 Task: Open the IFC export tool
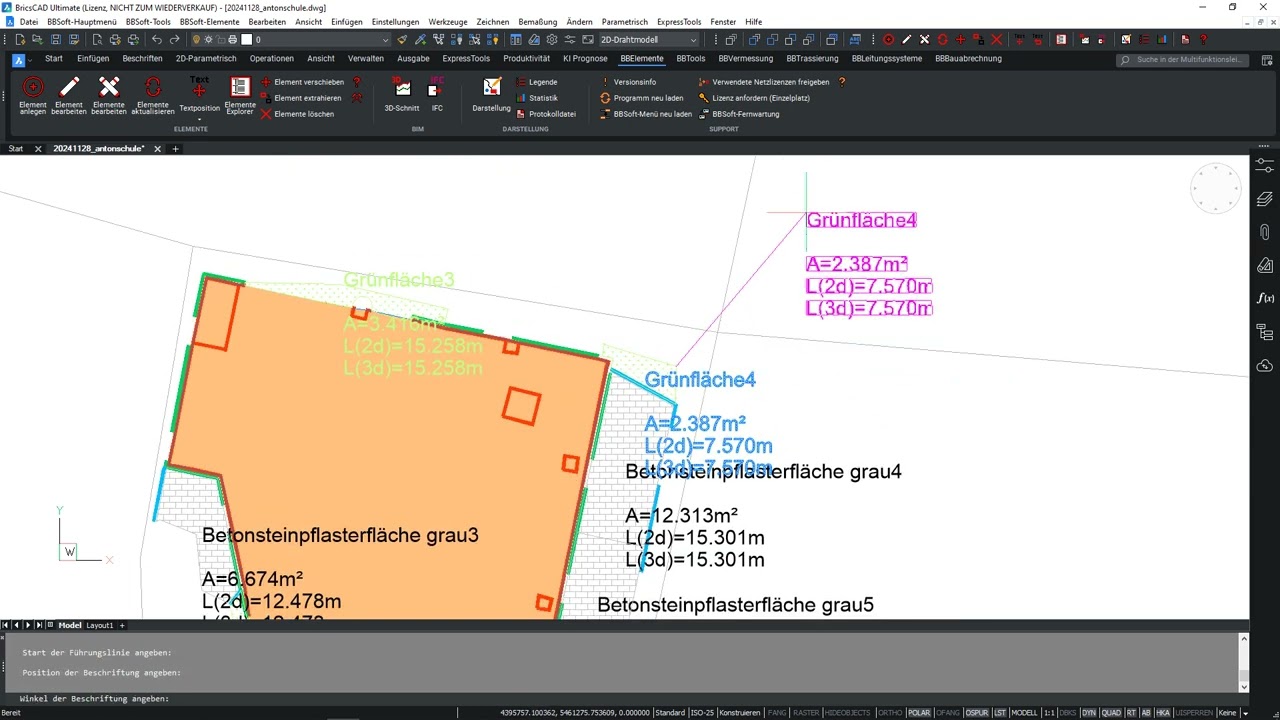click(x=437, y=95)
